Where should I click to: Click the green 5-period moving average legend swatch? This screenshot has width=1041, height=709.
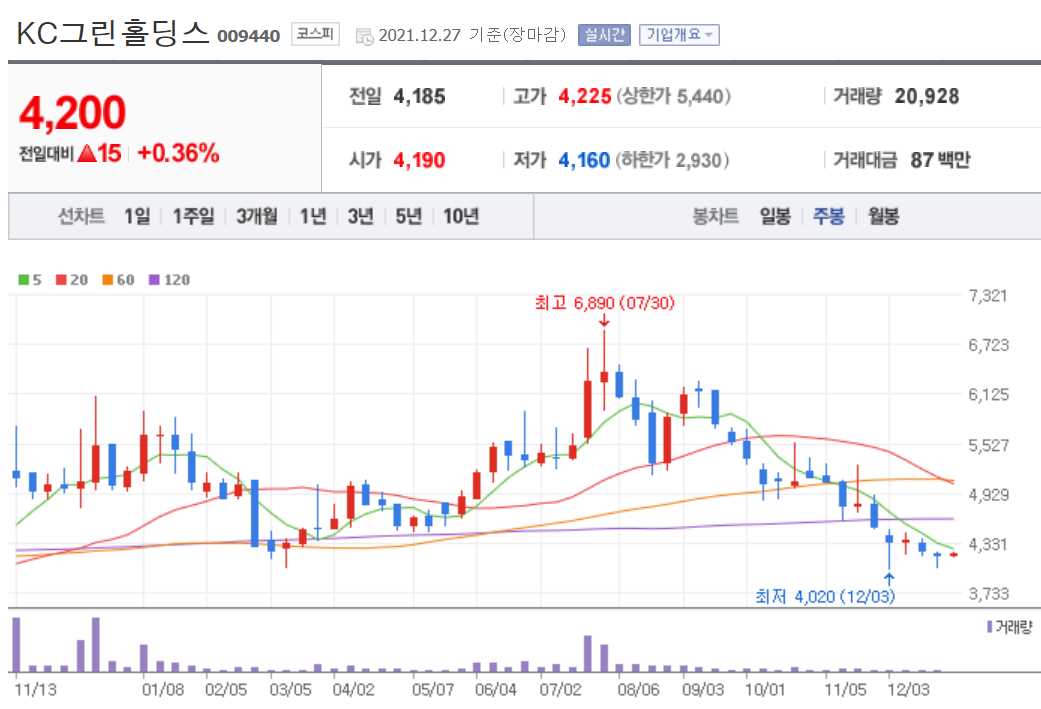(x=24, y=280)
